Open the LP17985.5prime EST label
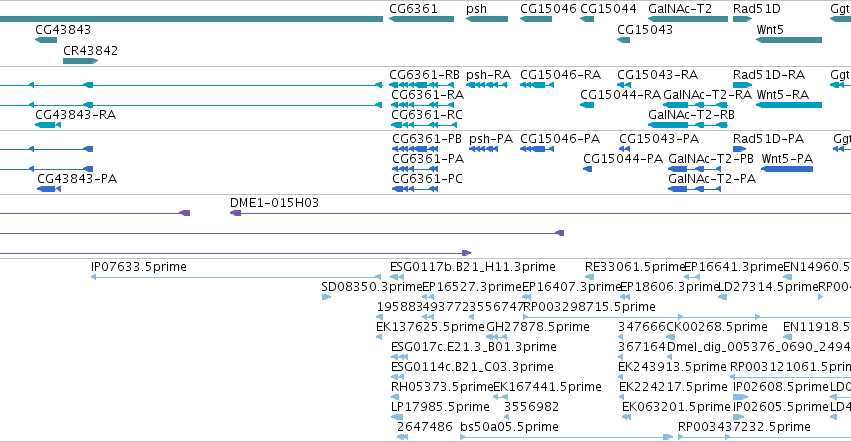851x442 pixels. 440,407
